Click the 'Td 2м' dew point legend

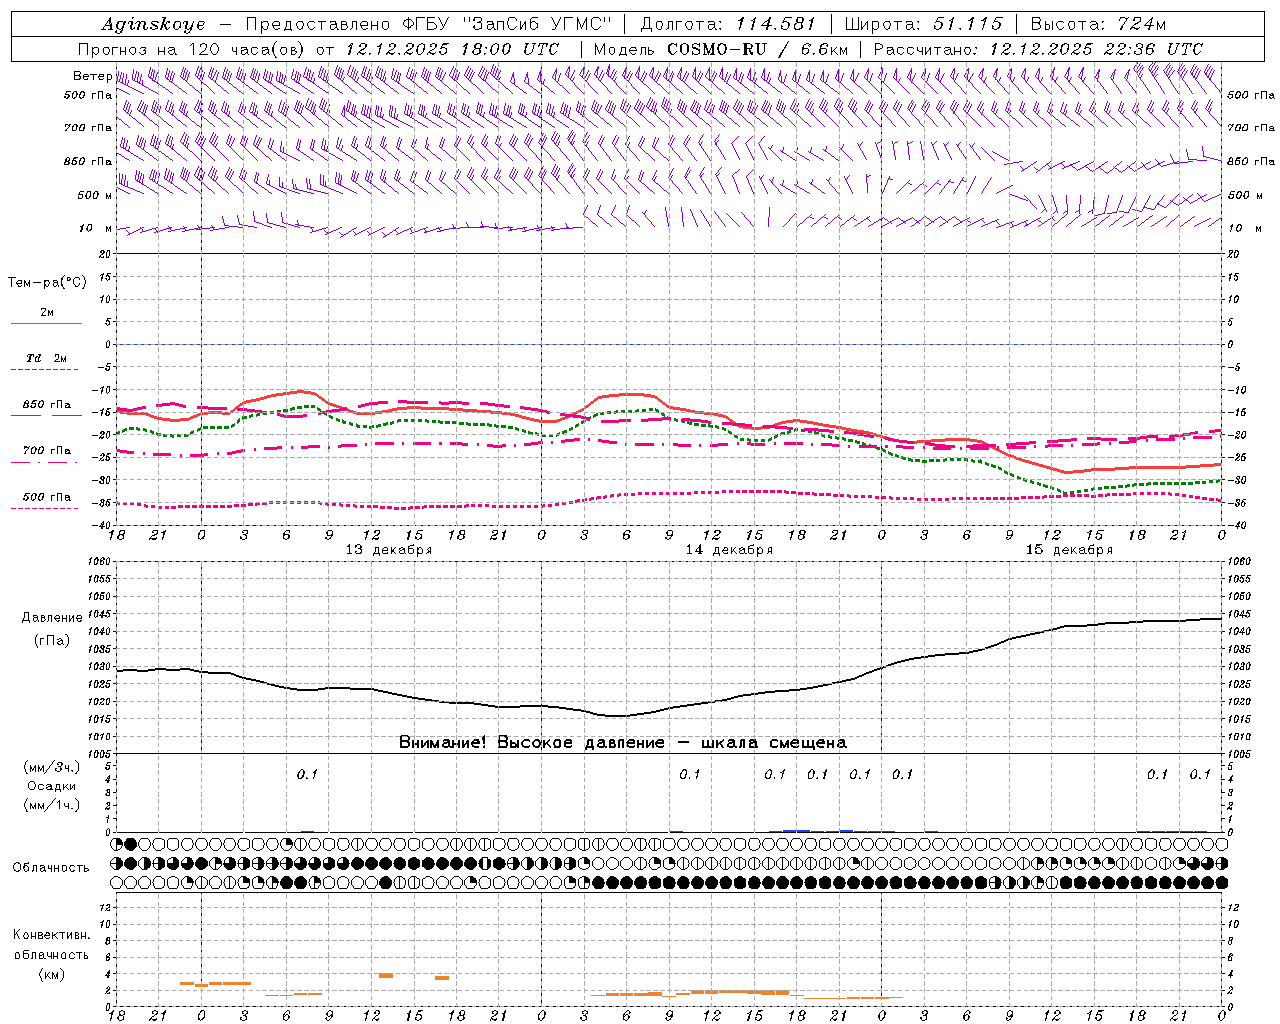(x=46, y=358)
